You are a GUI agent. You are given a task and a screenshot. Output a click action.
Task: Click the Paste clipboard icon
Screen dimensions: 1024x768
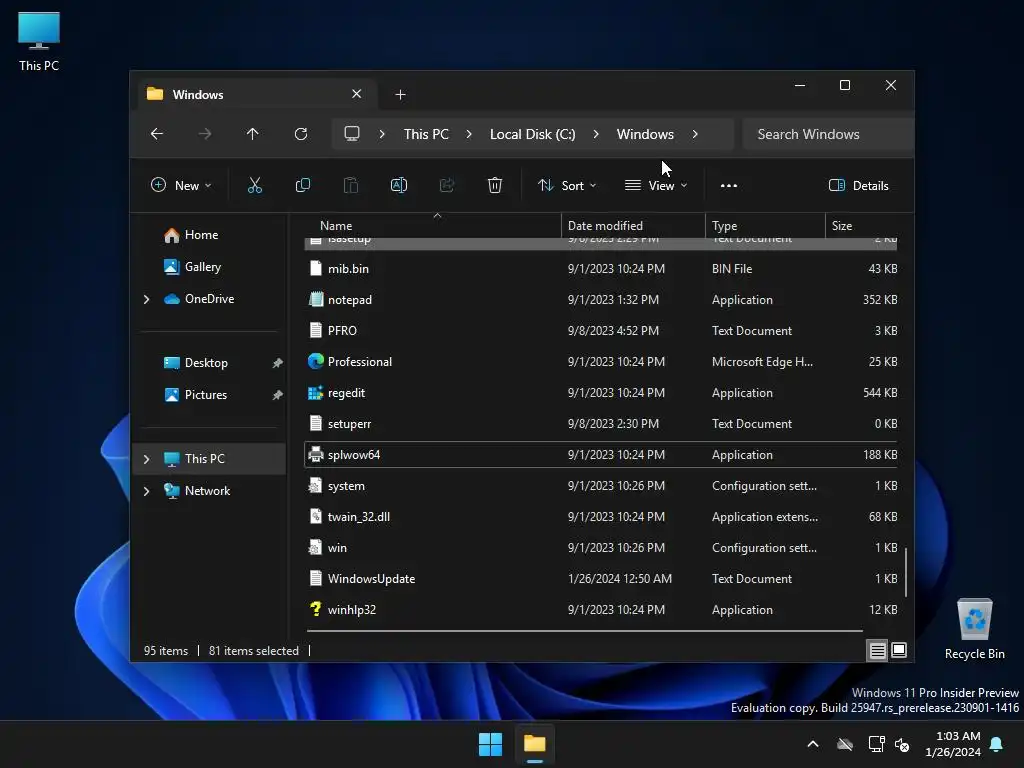pyautogui.click(x=351, y=185)
